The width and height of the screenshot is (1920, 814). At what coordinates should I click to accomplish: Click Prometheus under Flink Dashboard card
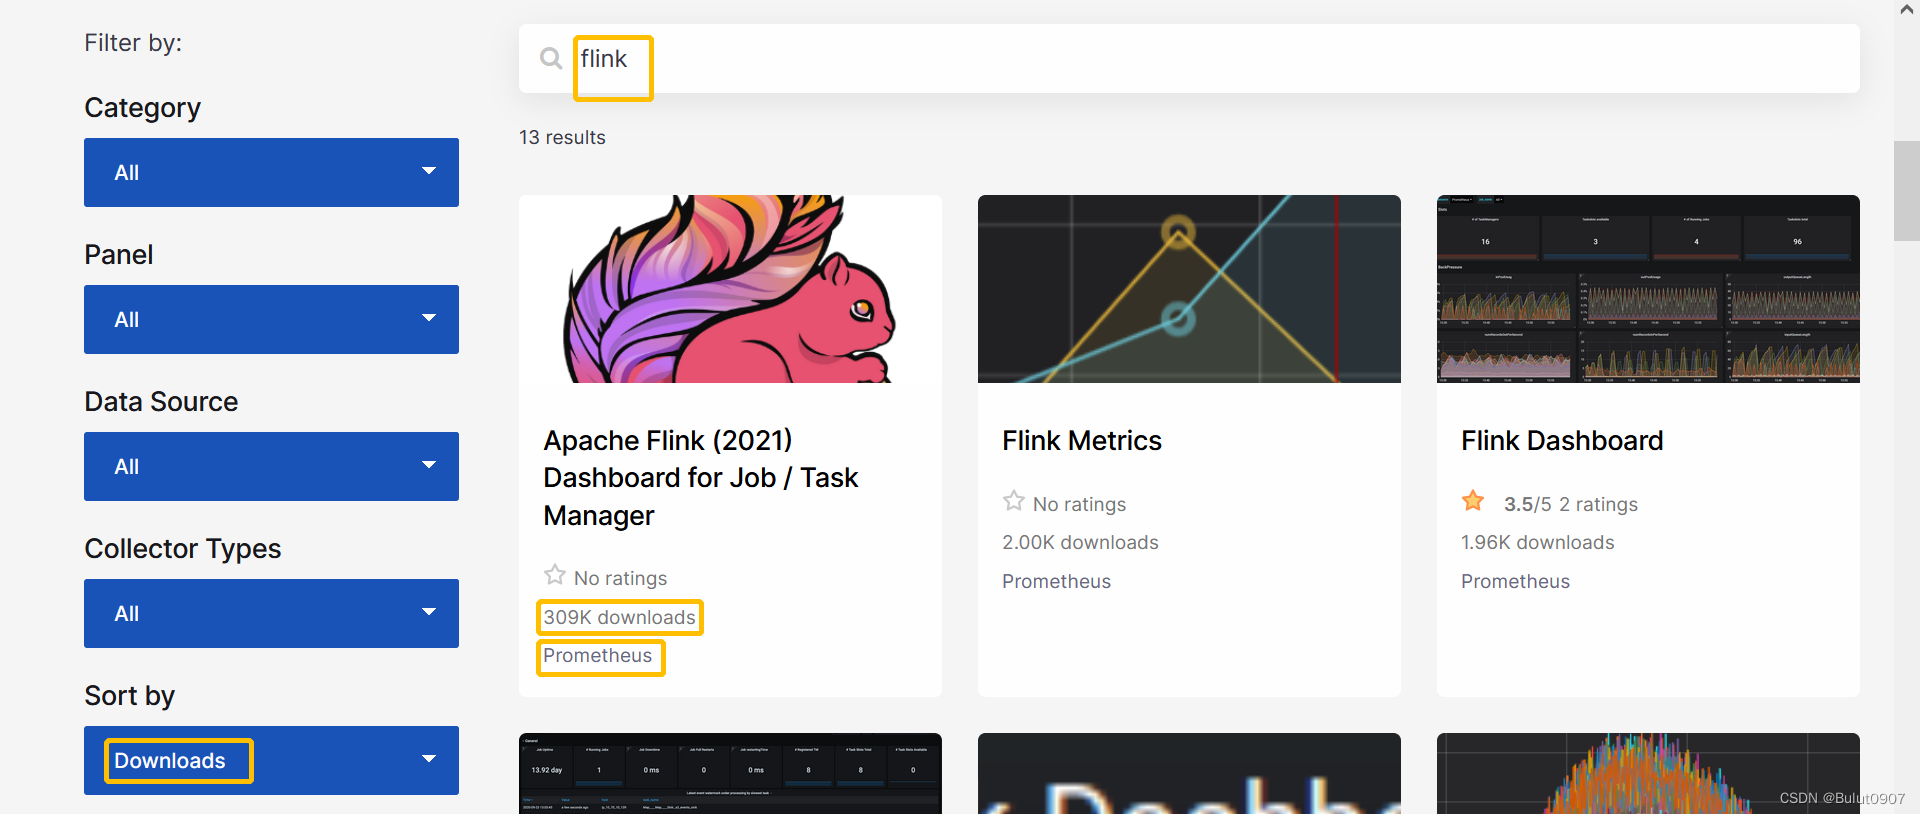[x=1516, y=581]
